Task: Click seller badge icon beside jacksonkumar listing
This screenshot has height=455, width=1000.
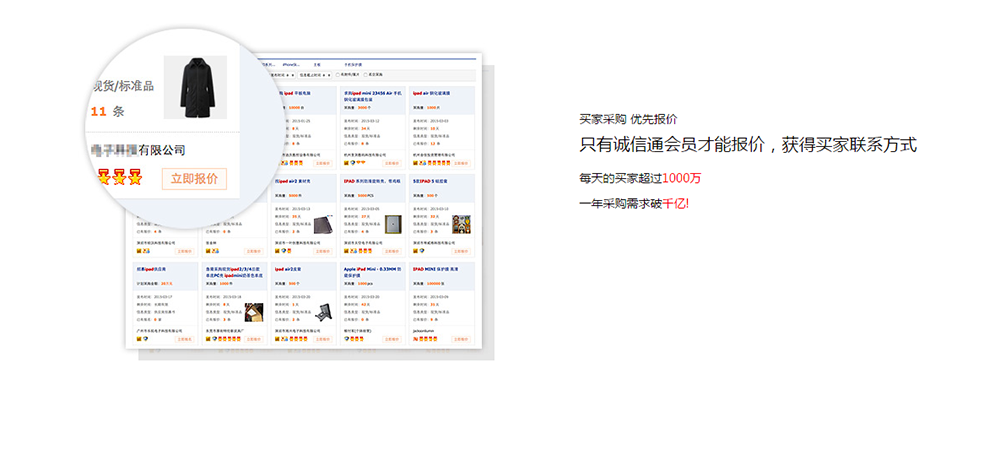Action: pos(416,338)
